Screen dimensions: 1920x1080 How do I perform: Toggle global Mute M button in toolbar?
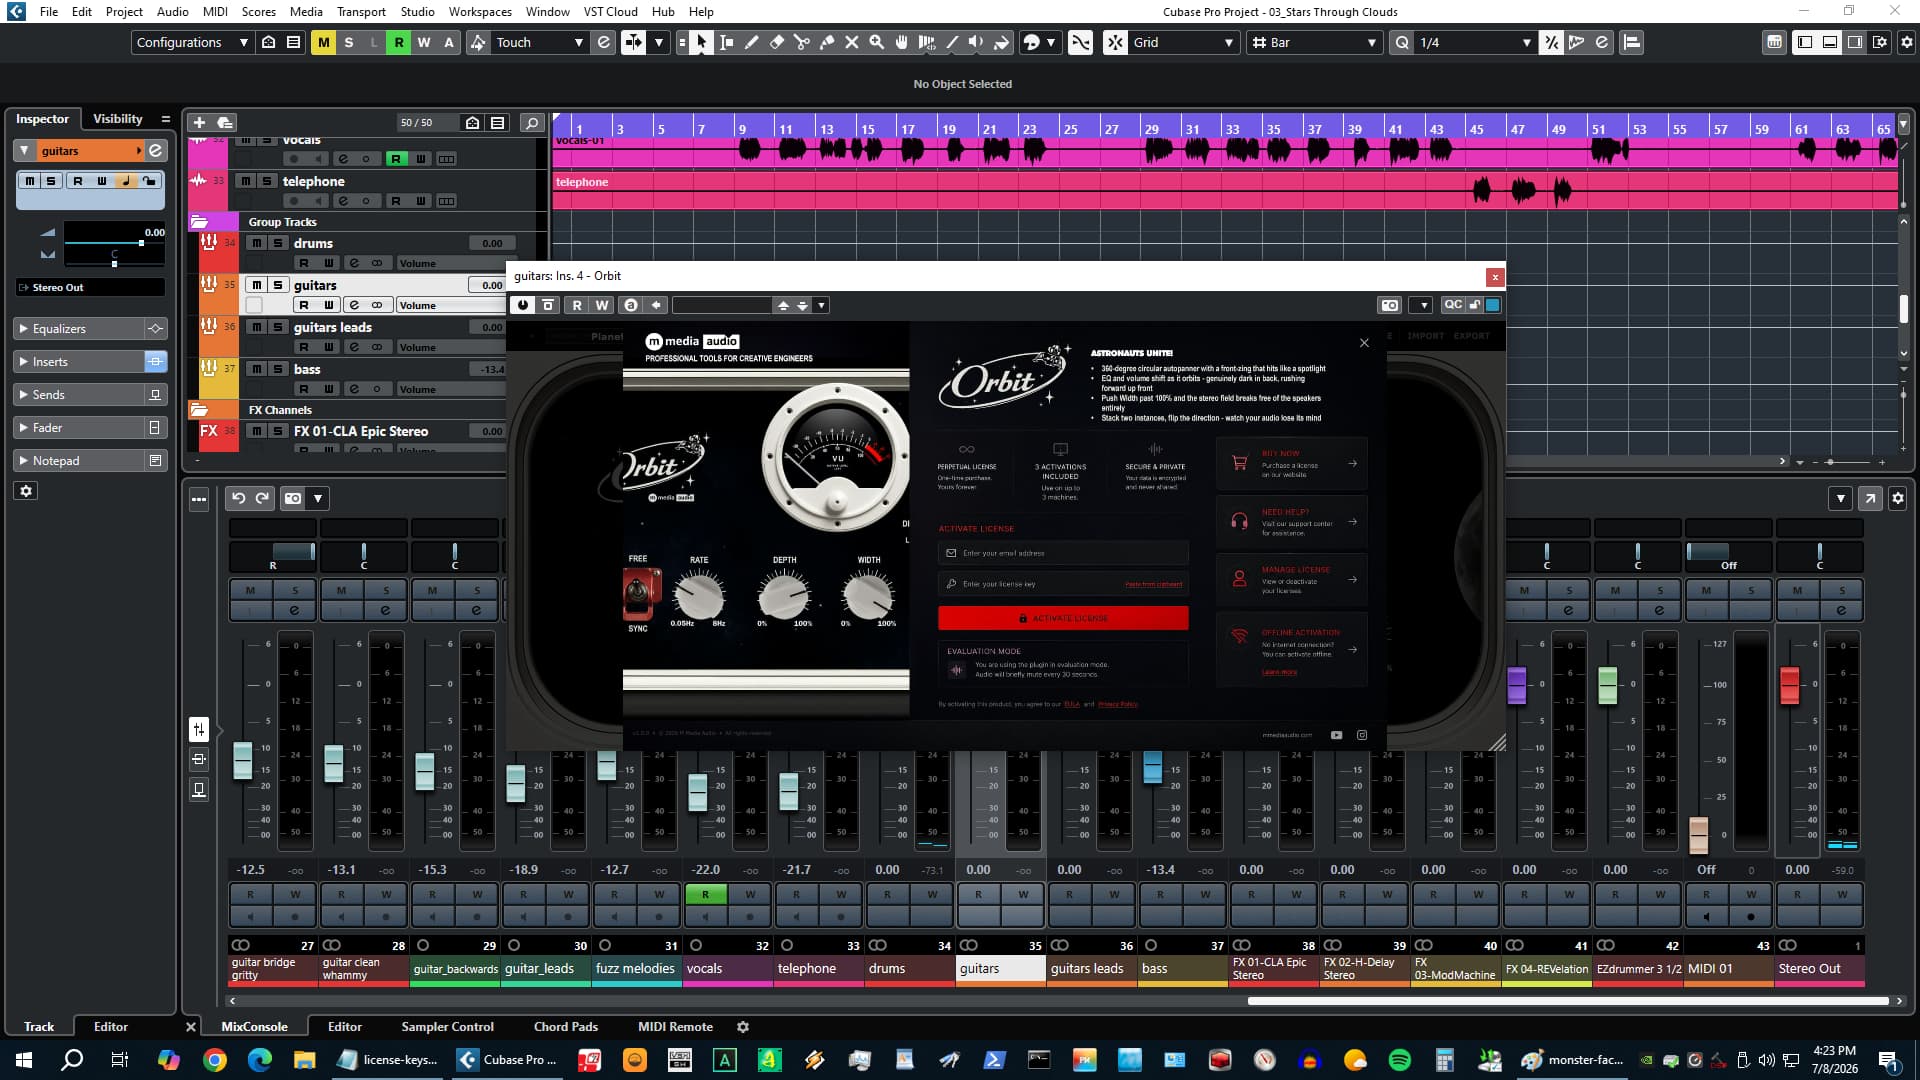pos(323,42)
